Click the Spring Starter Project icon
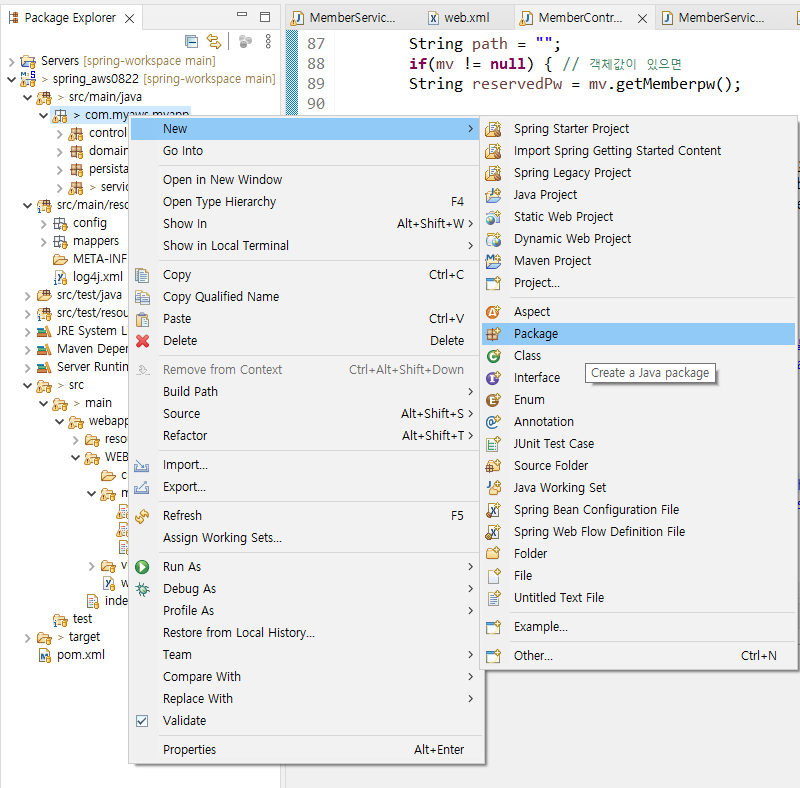800x788 pixels. pyautogui.click(x=493, y=129)
